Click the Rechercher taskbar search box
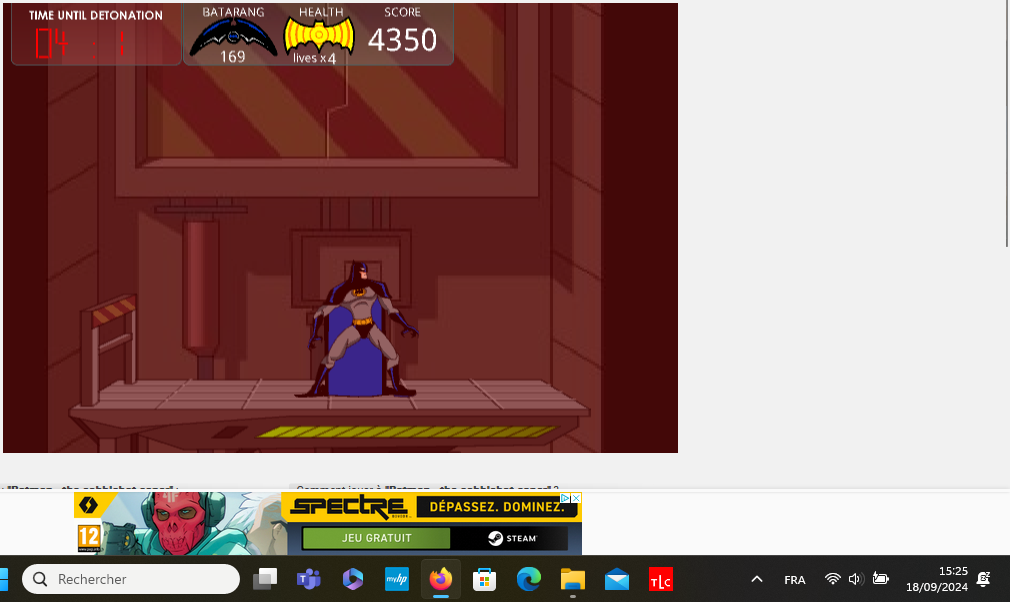Screen dimensions: 1010x602 pos(131,579)
